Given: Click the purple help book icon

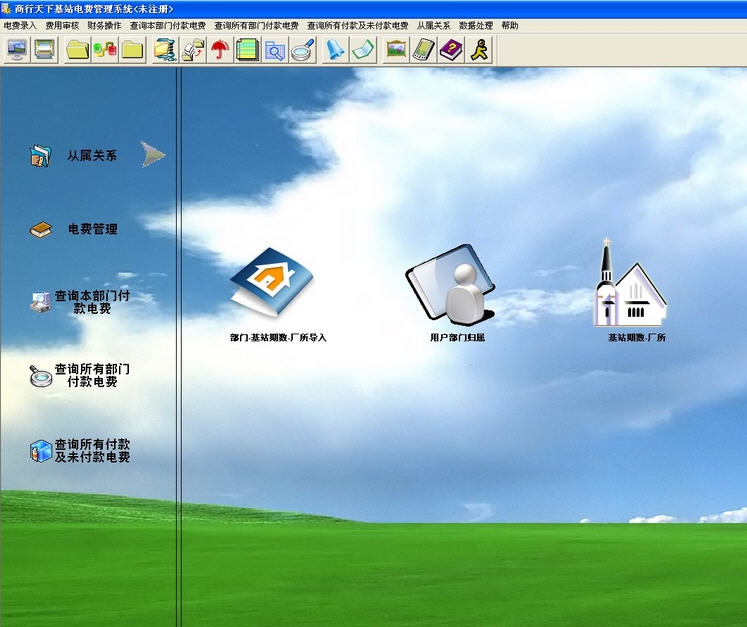Looking at the screenshot, I should click(x=451, y=50).
